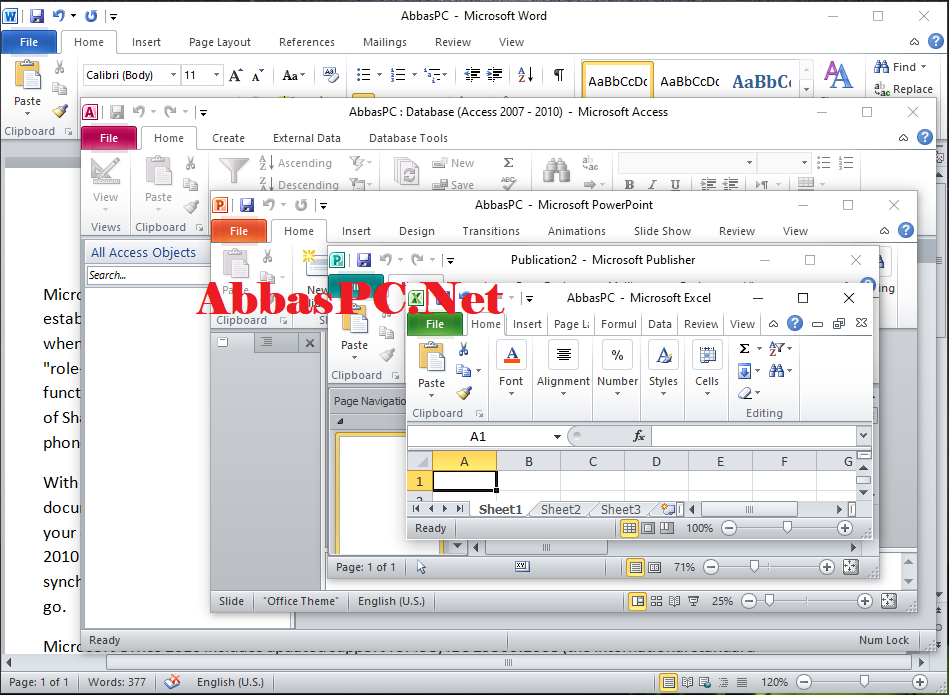Select Slide Sorter view in PowerPoint status bar
This screenshot has width=949, height=695.
coord(656,601)
